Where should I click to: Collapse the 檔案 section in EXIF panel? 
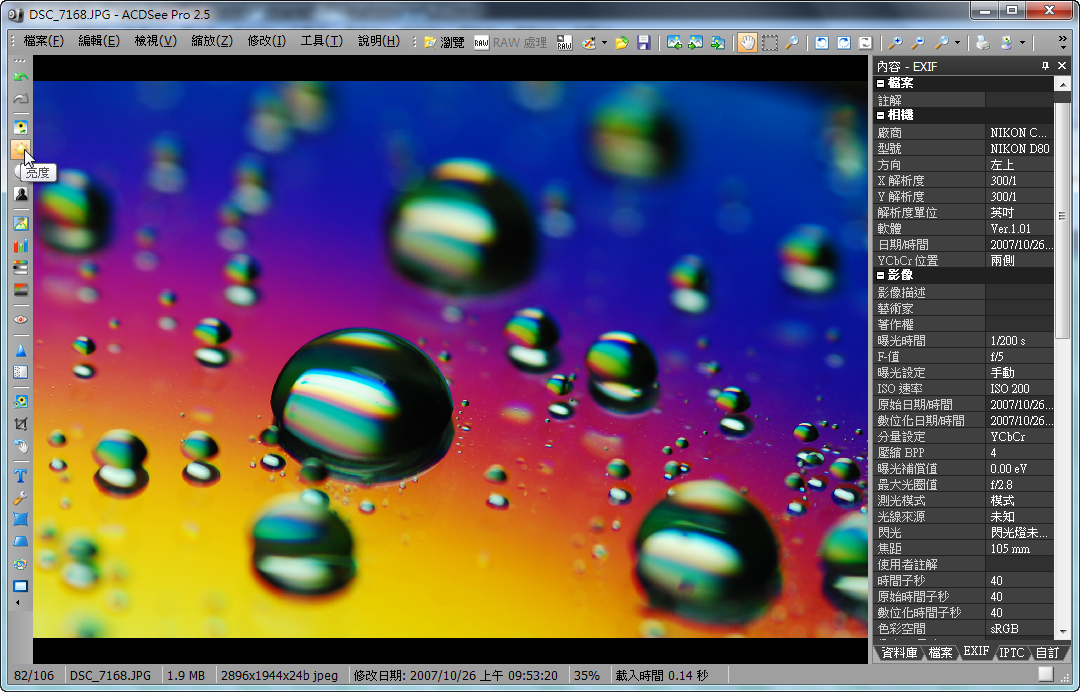881,83
